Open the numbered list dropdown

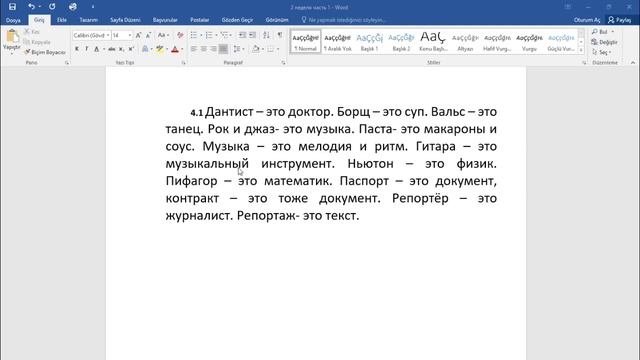click(x=216, y=36)
